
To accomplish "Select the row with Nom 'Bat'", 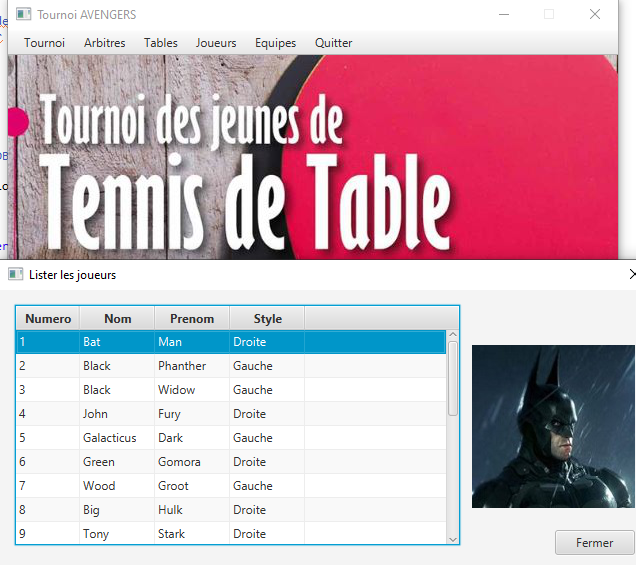I will pos(231,342).
